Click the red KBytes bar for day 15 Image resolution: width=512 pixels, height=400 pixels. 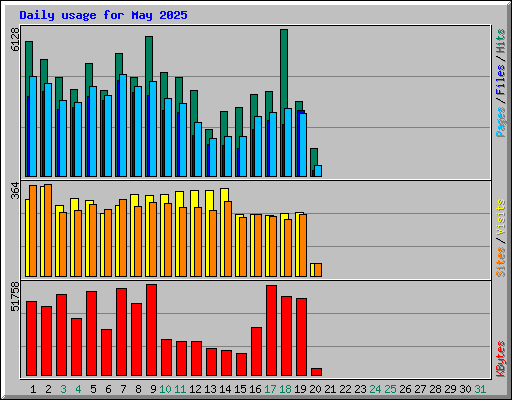click(241, 365)
